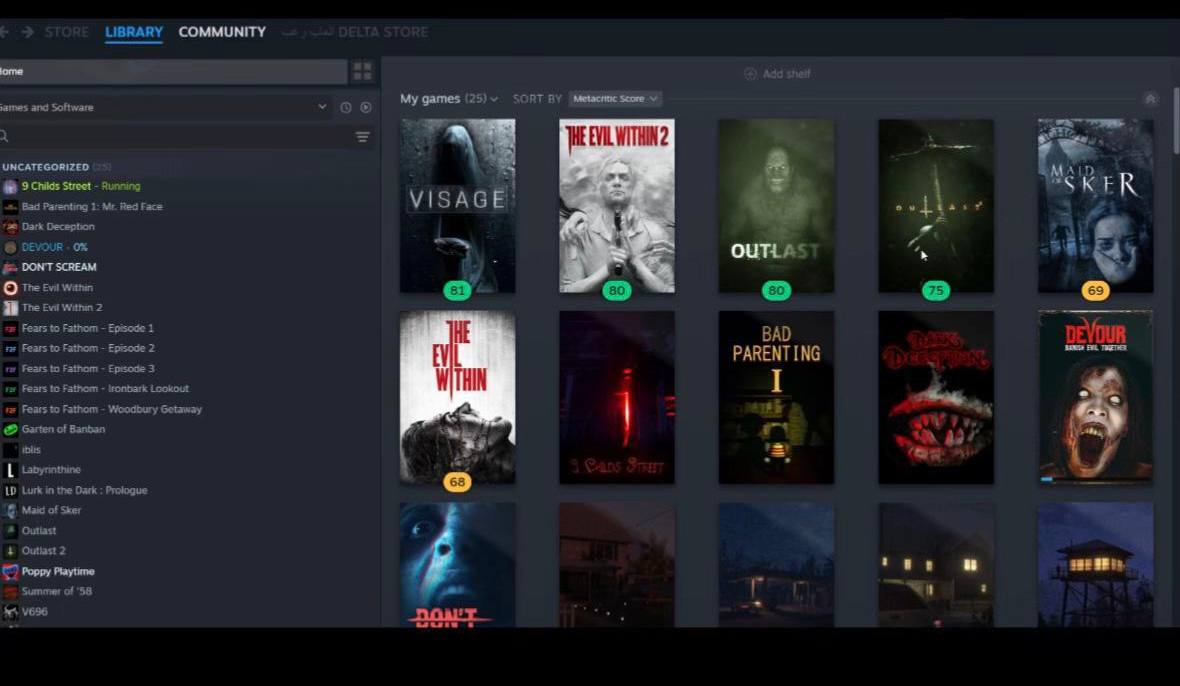Image resolution: width=1180 pixels, height=686 pixels.
Task: Open the STORE tab
Action: (66, 32)
